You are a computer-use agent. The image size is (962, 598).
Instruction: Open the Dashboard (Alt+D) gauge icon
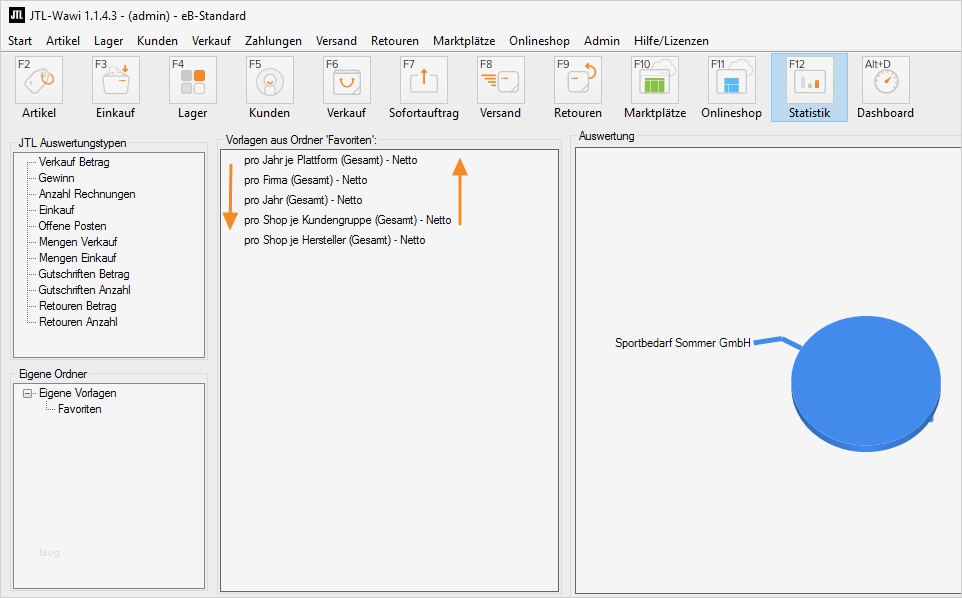(x=885, y=80)
